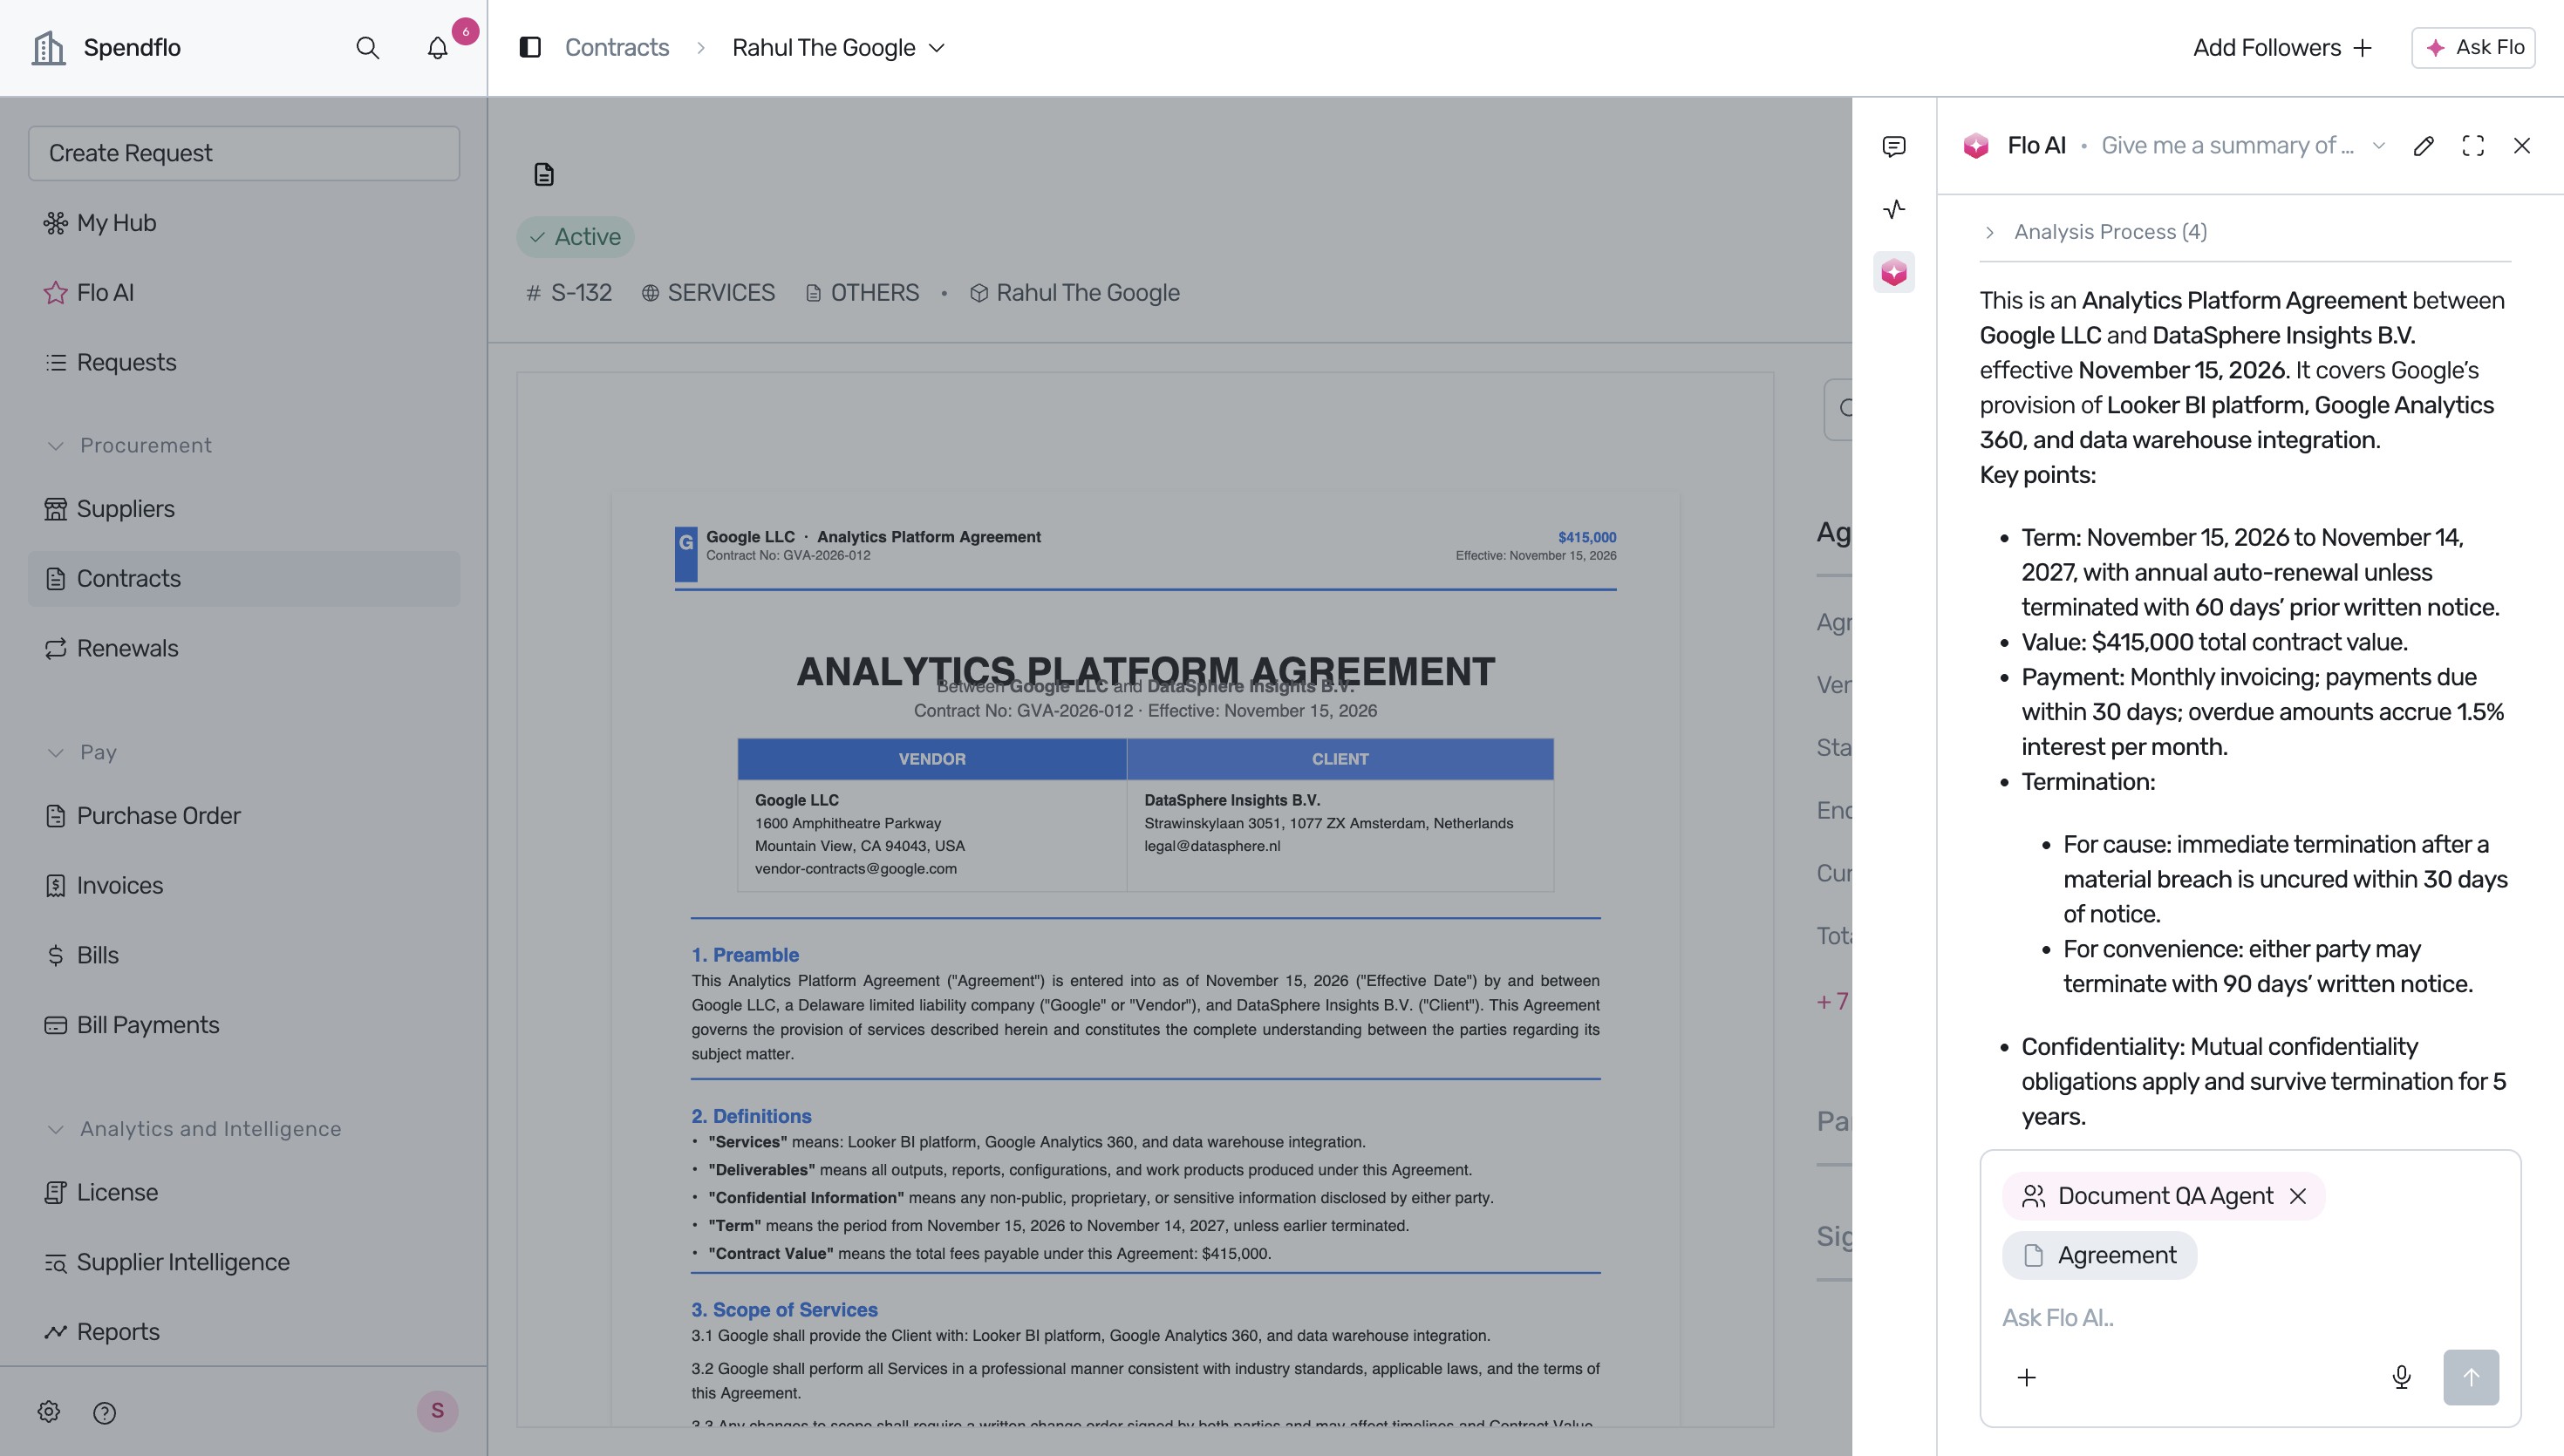Viewport: 2564px width, 1456px height.
Task: Open Renewals in sidebar
Action: pyautogui.click(x=244, y=648)
